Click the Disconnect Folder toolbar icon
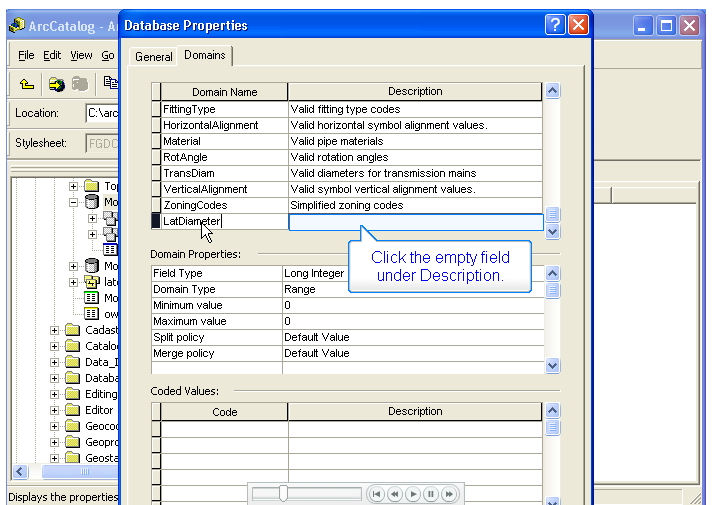 (80, 84)
